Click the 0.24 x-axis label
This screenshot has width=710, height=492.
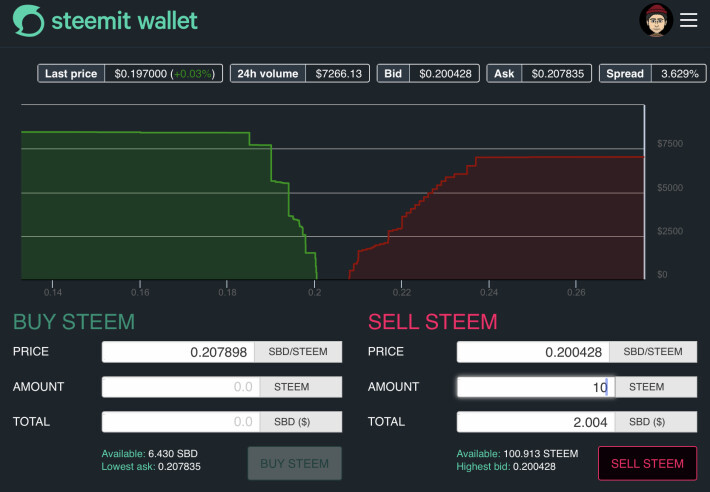pyautogui.click(x=489, y=292)
